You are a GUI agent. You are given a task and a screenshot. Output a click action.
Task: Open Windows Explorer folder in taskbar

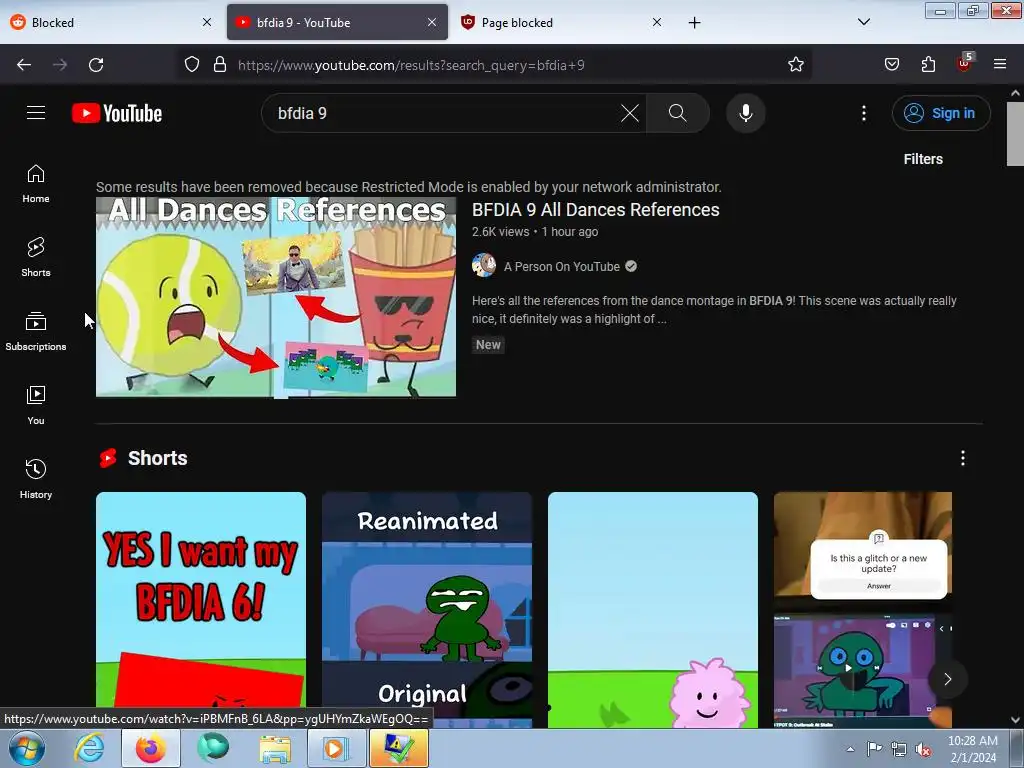coord(275,748)
